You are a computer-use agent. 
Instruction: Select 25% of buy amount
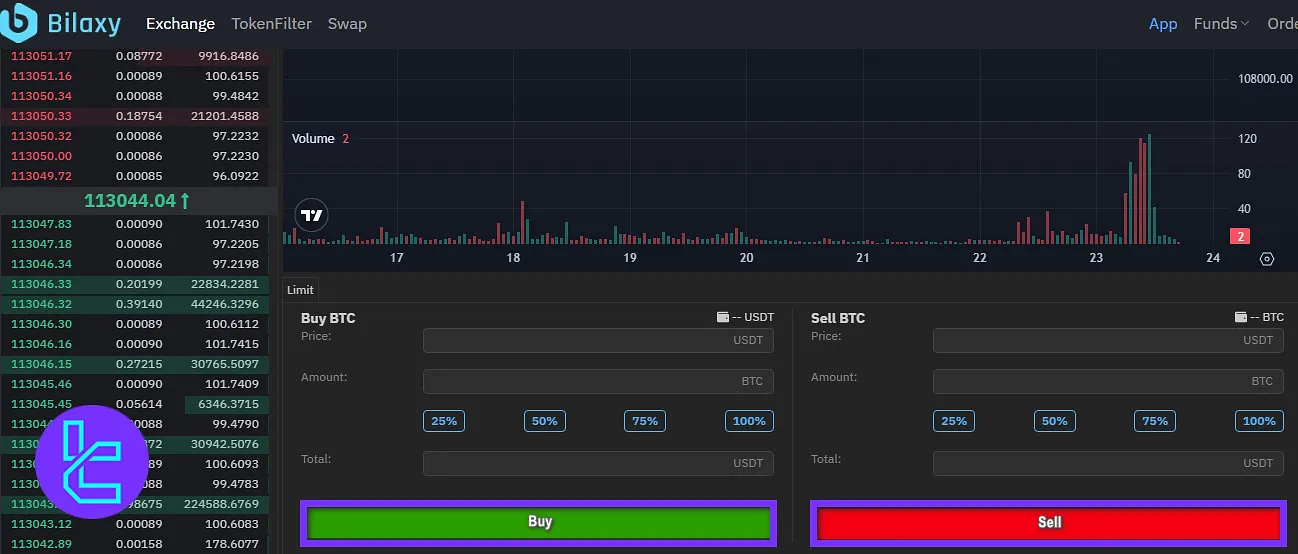[x=444, y=421]
